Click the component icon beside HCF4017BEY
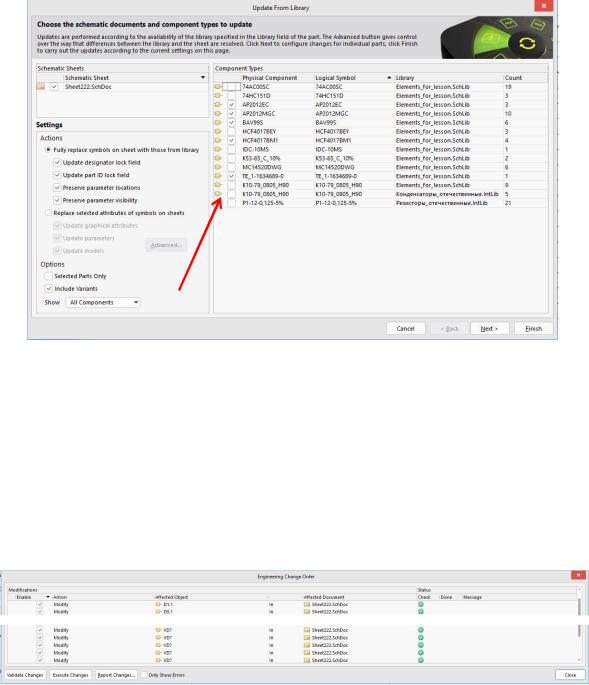 point(218,131)
